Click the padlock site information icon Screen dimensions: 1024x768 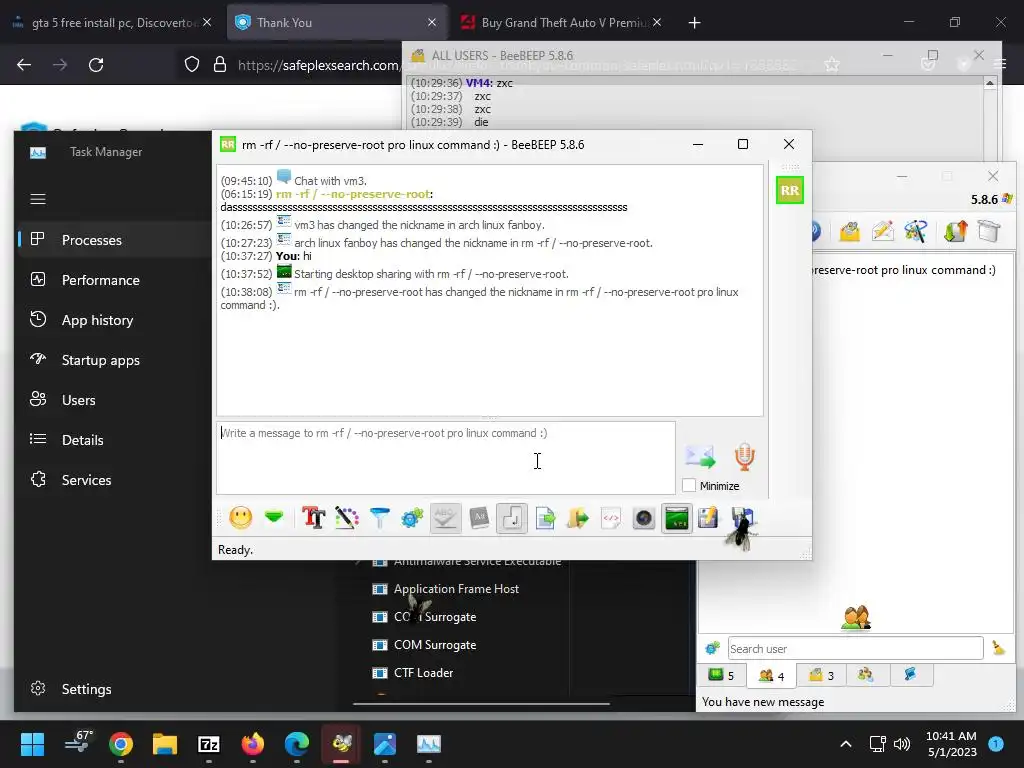220,65
